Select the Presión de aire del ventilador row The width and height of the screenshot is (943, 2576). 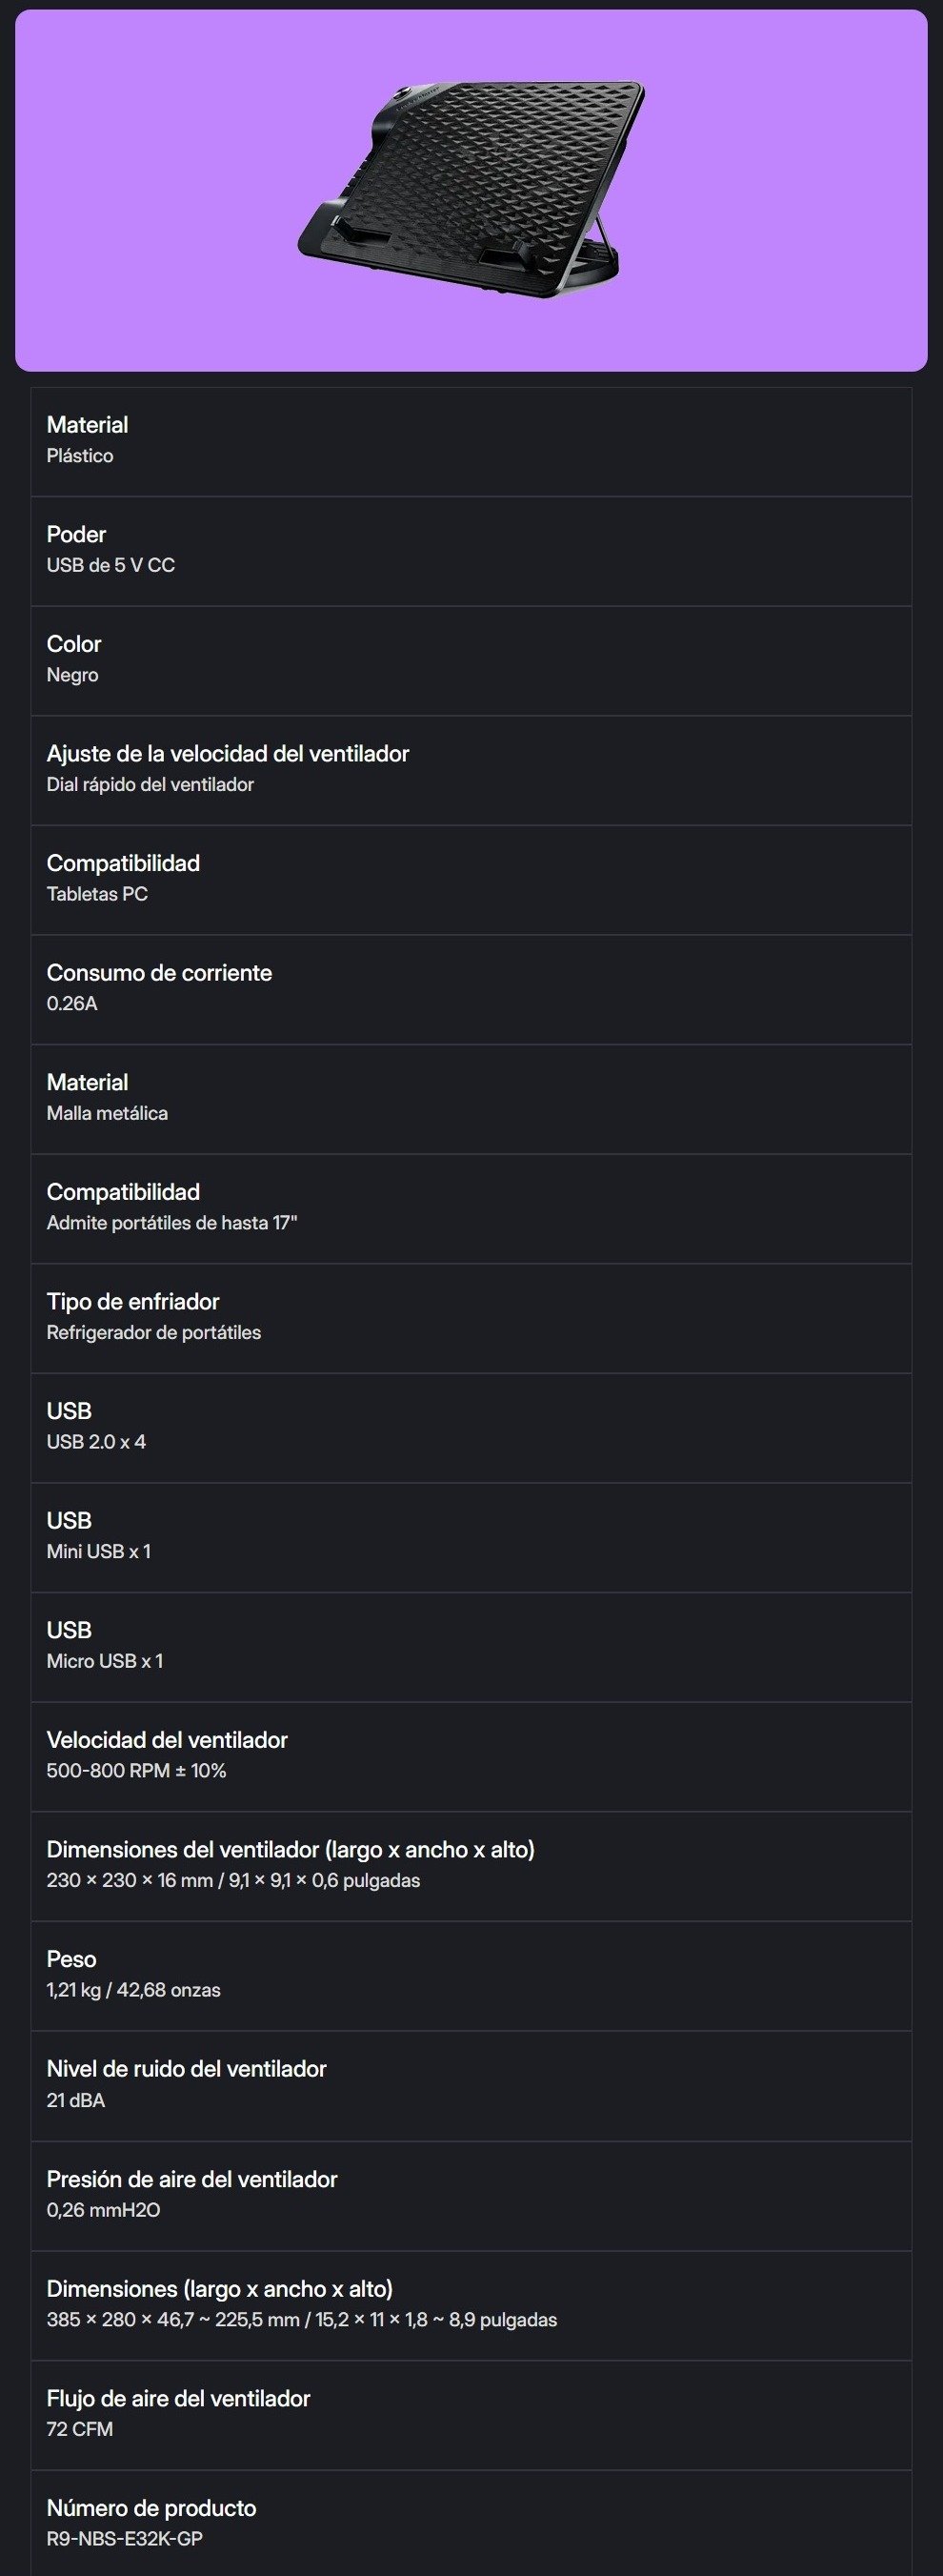(x=471, y=2195)
